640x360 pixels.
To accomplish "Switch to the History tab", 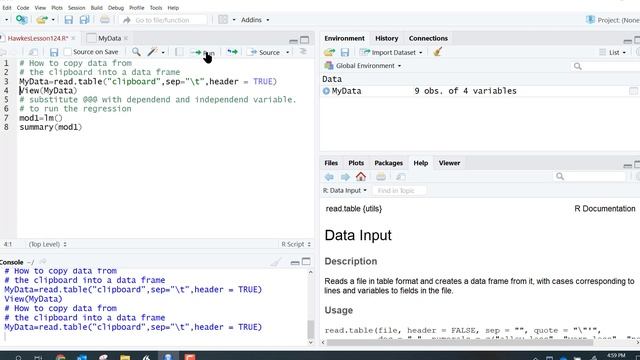I will pyautogui.click(x=387, y=38).
